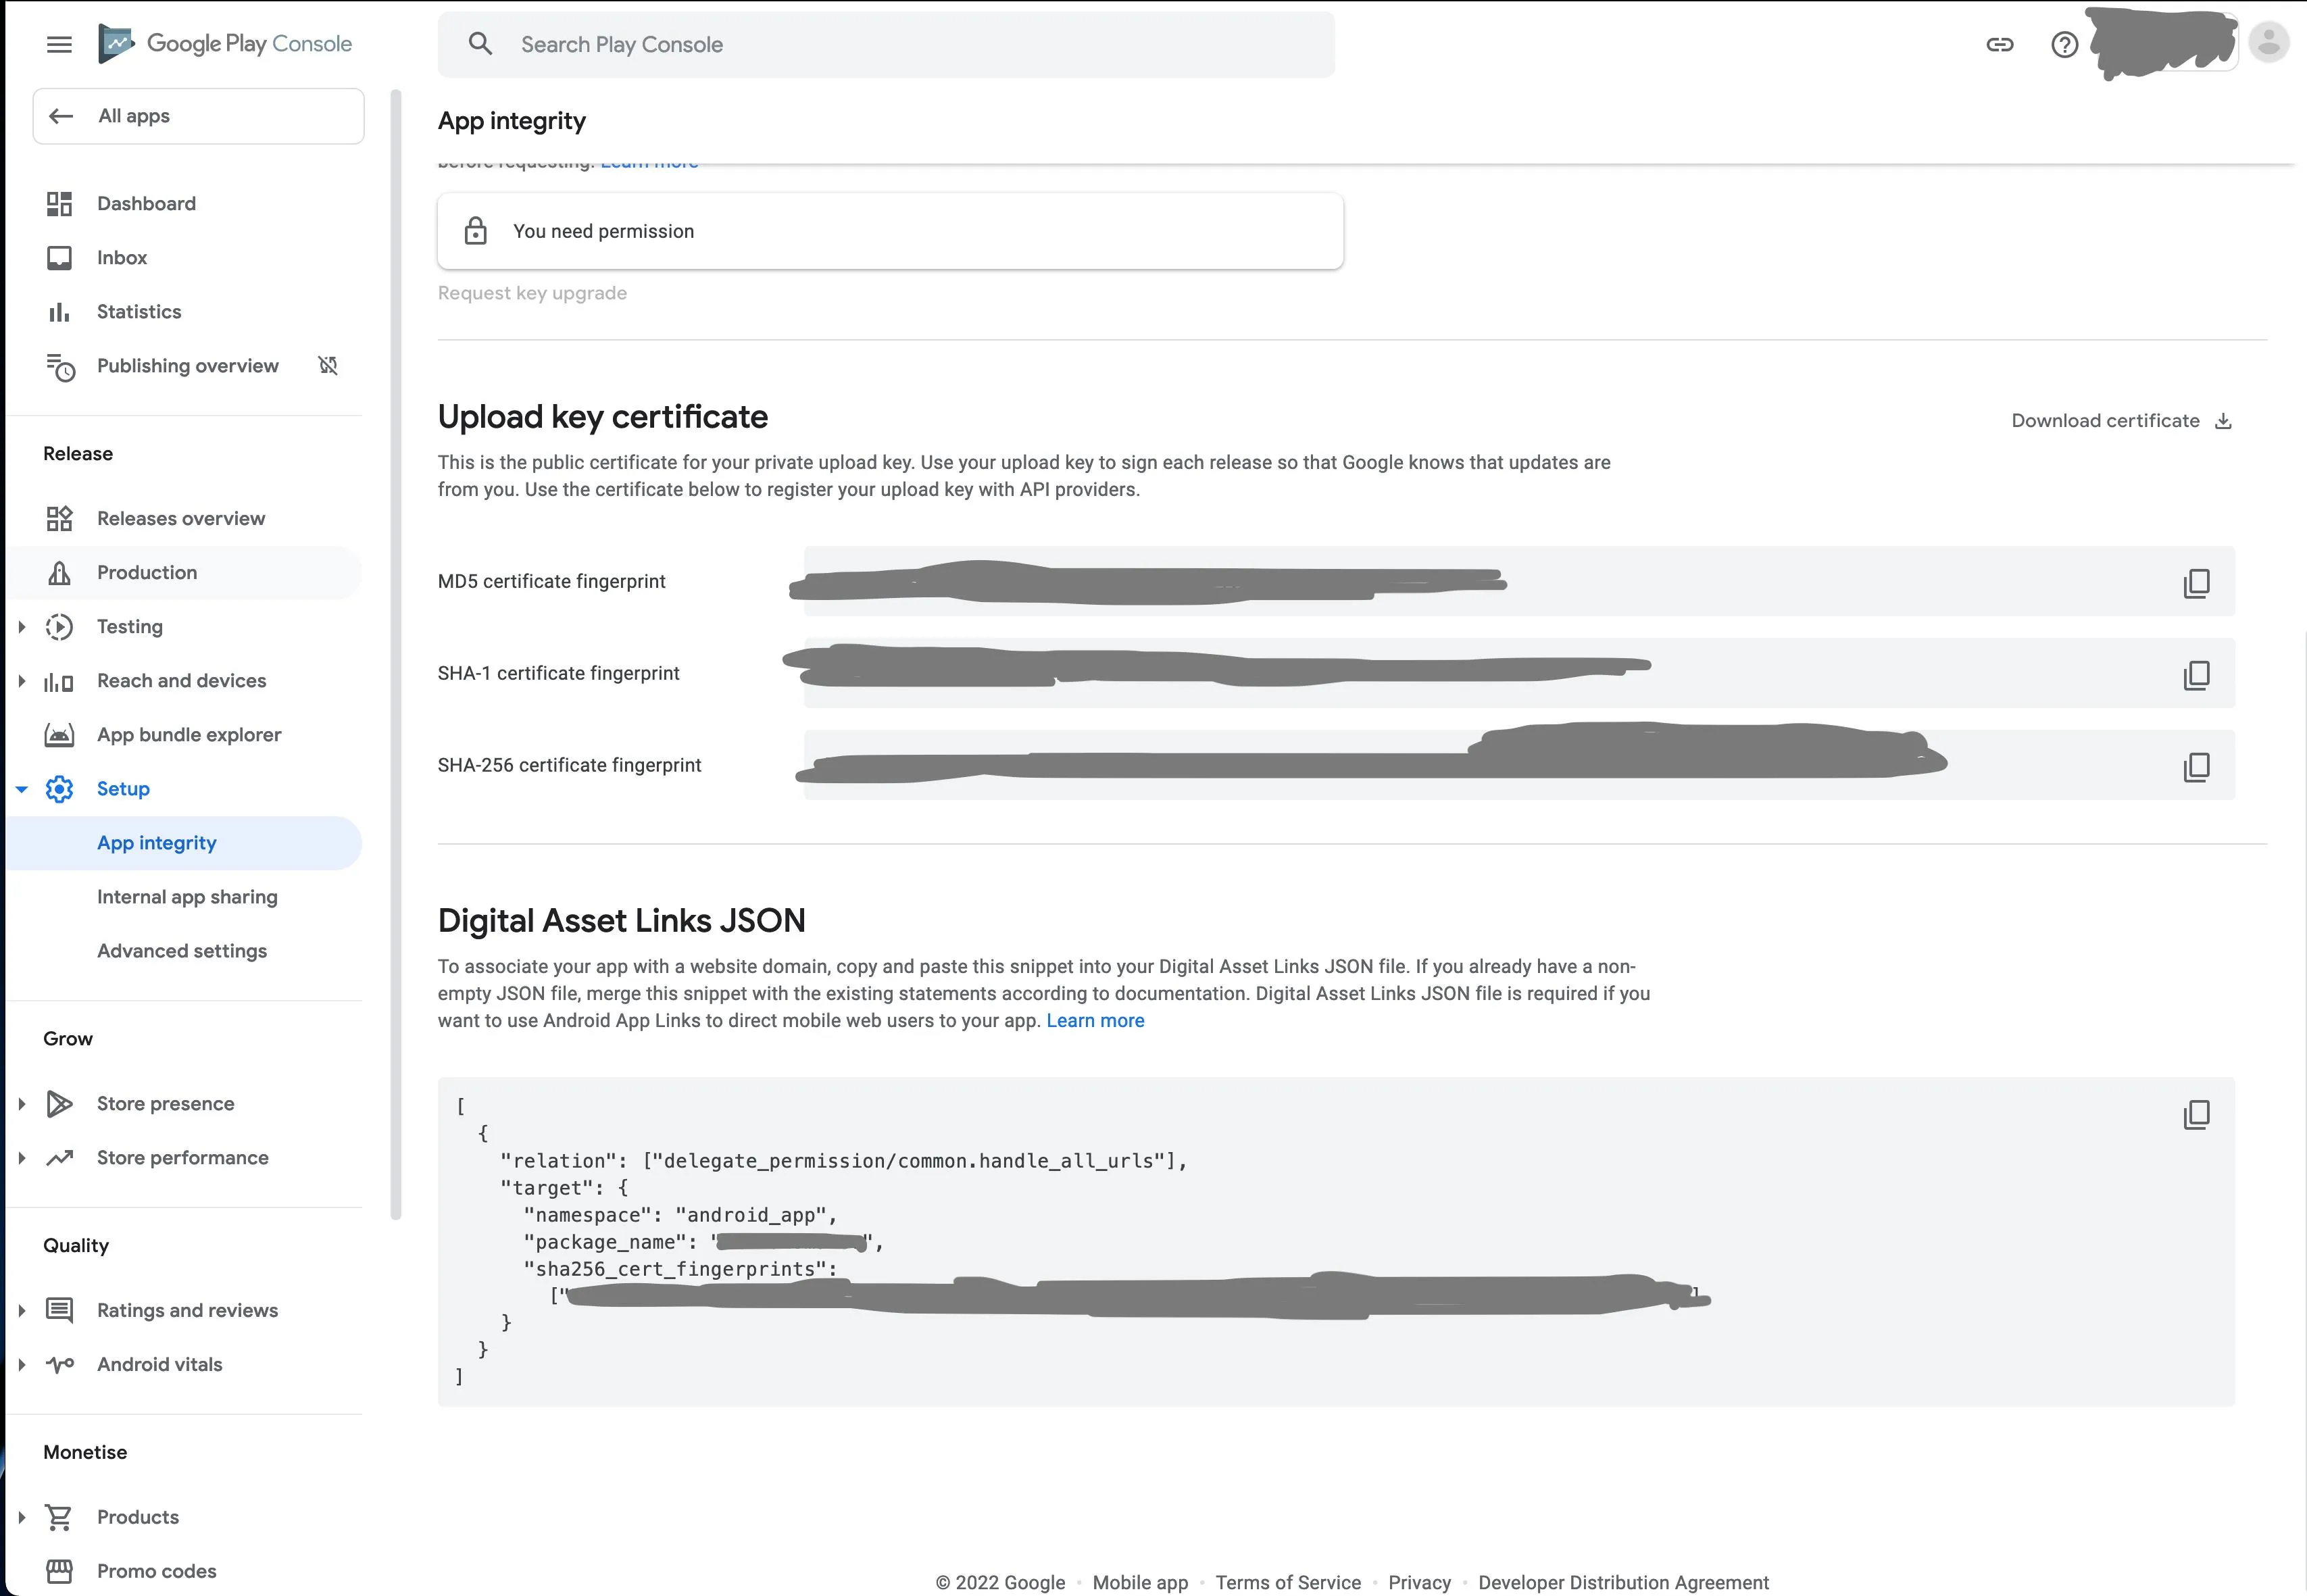Copy the SHA-1 certificate fingerprint

pos(2196,675)
